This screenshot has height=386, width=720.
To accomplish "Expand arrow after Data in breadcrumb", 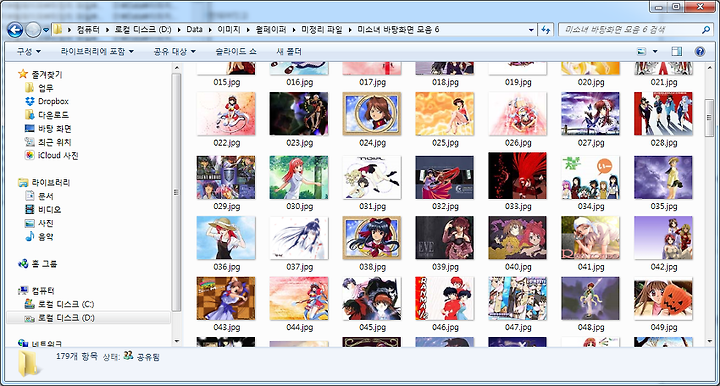I will (210, 29).
